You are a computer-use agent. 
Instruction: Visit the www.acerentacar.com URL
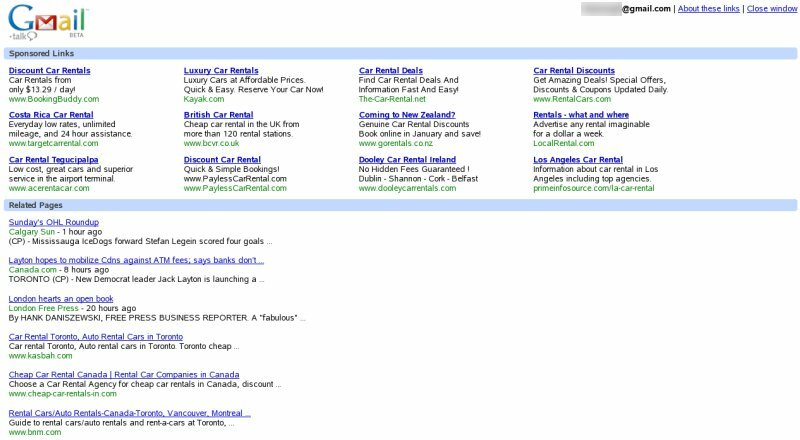click(49, 188)
